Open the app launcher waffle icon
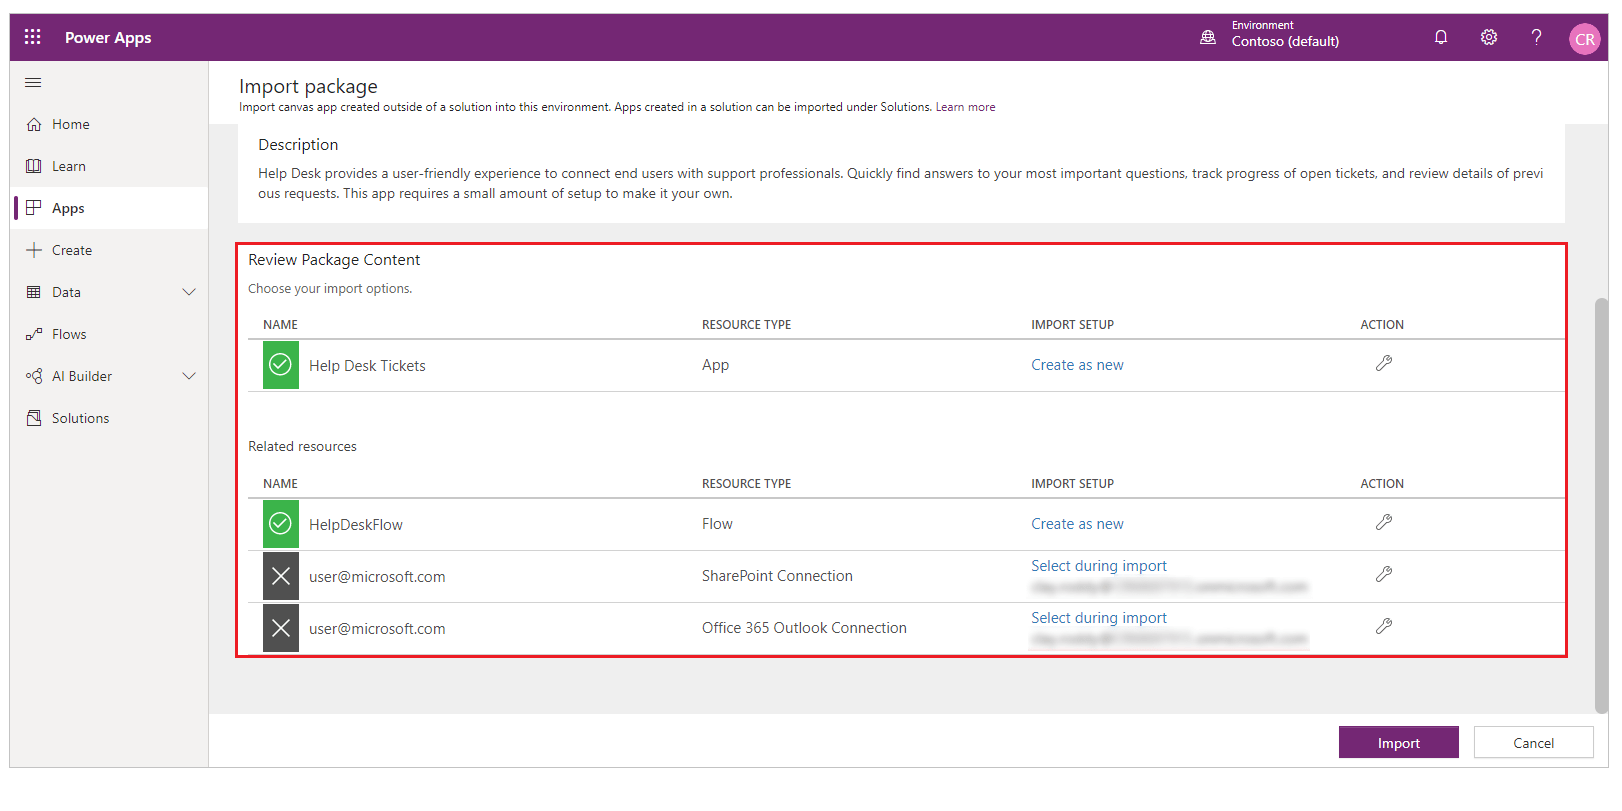Viewport: 1622px width, 811px height. pos(33,37)
